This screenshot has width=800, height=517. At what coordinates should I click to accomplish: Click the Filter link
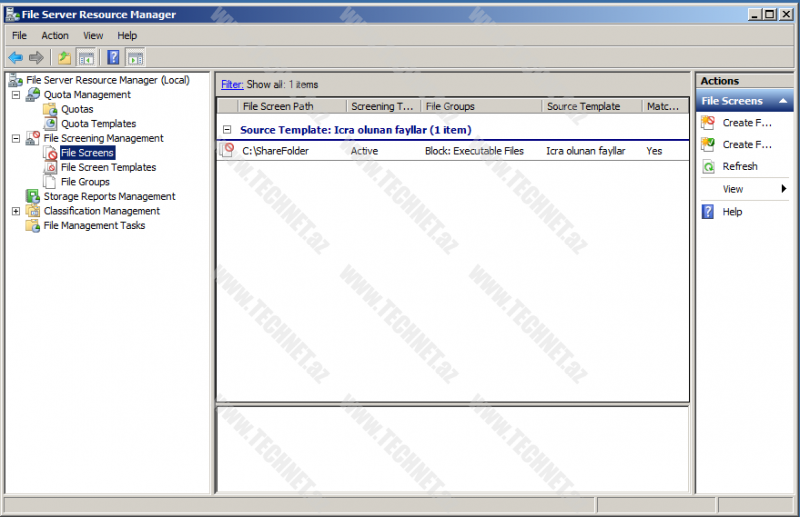232,85
